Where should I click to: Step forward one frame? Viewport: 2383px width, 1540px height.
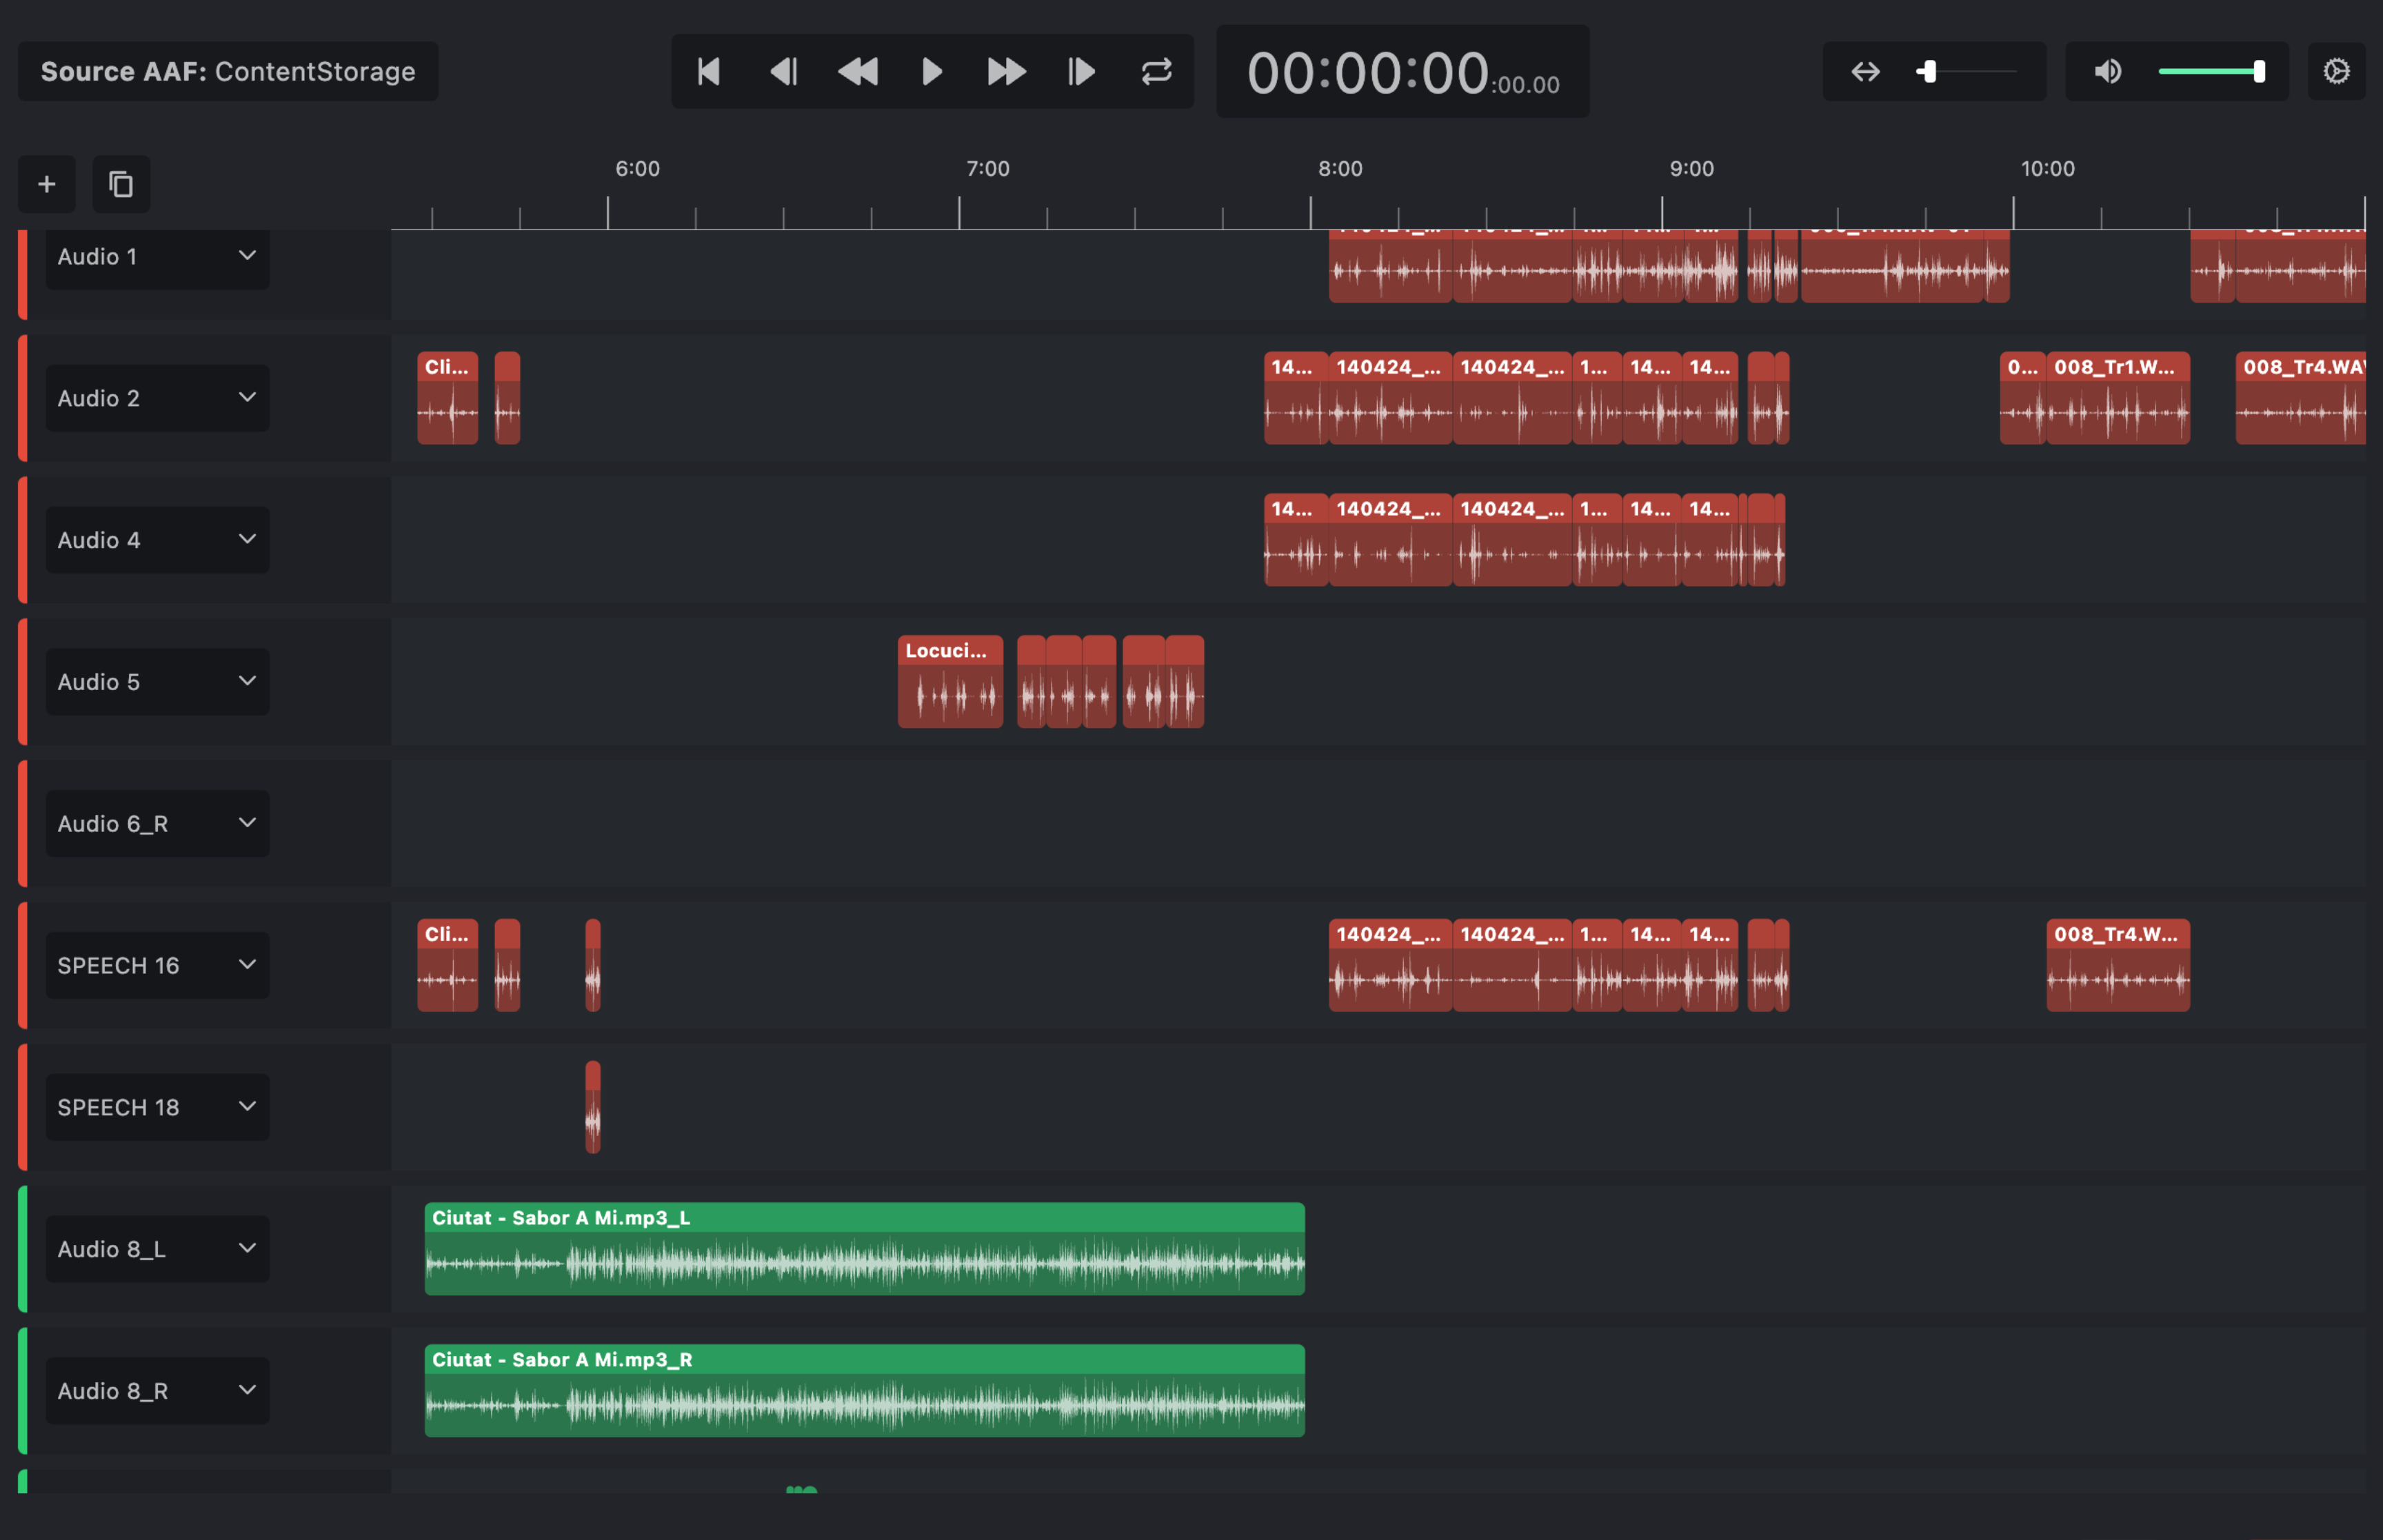1081,72
